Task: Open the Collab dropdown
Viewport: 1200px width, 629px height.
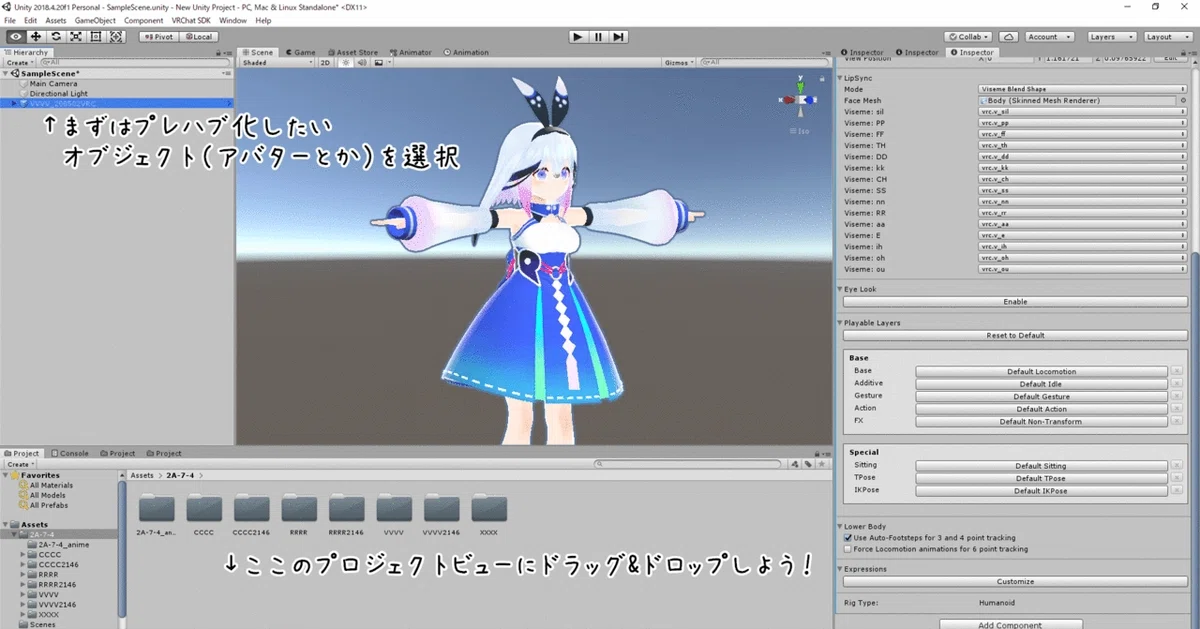Action: tap(970, 37)
